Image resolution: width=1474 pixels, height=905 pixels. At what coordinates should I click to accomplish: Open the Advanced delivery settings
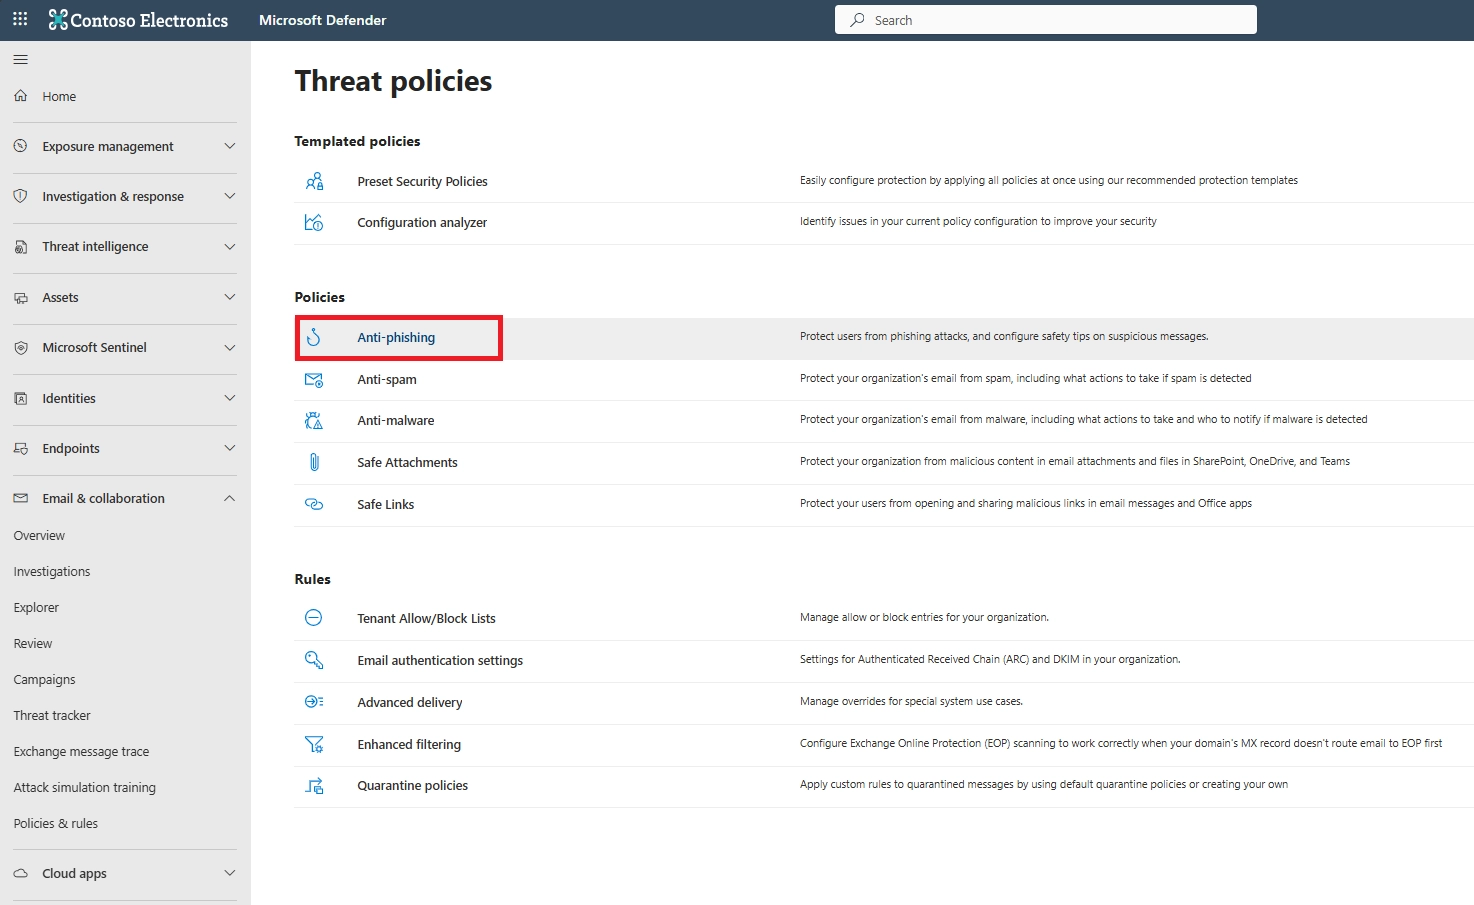tap(410, 702)
